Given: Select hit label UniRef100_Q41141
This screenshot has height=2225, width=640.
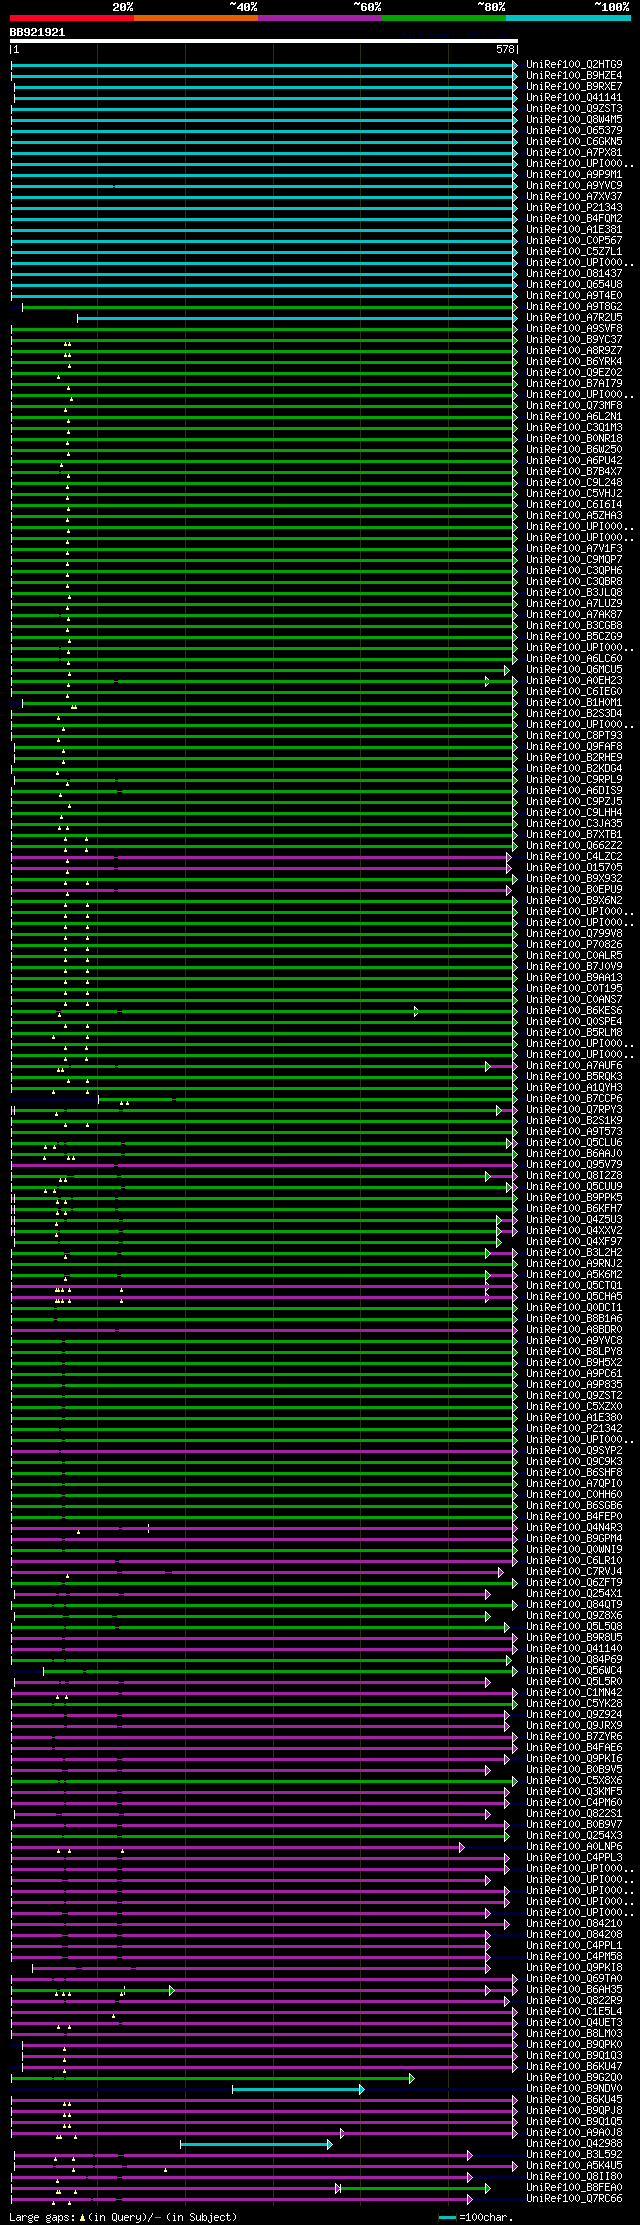Looking at the screenshot, I should [574, 98].
